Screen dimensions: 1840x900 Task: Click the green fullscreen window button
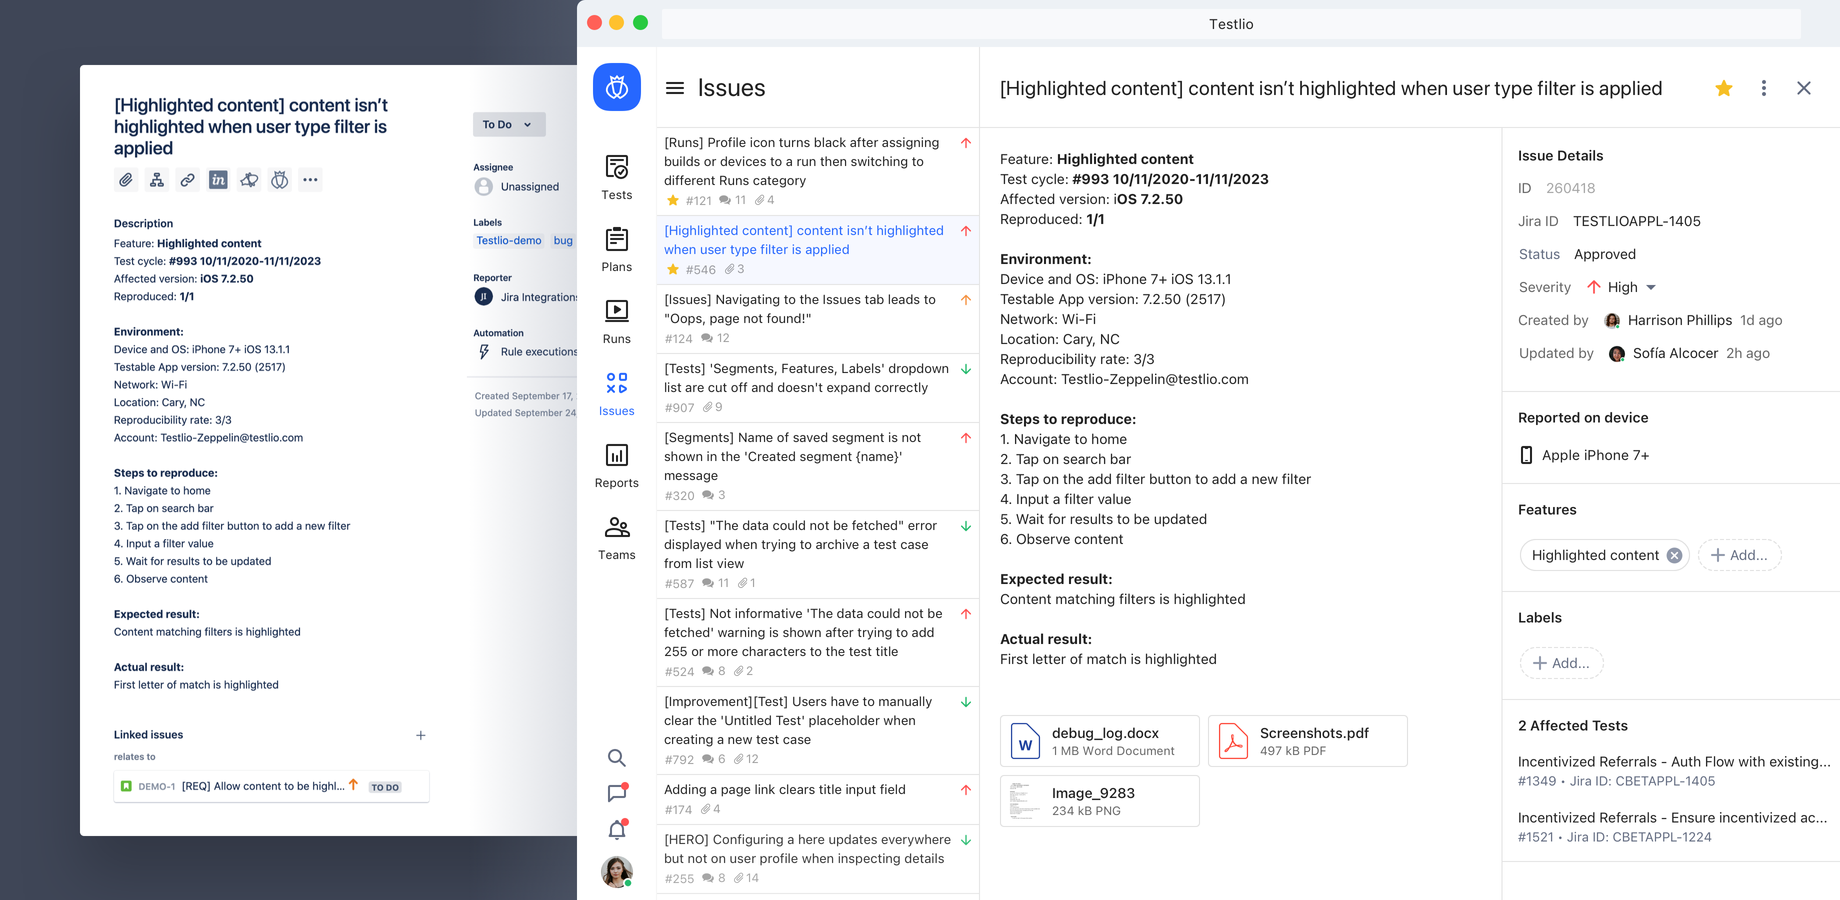(640, 22)
